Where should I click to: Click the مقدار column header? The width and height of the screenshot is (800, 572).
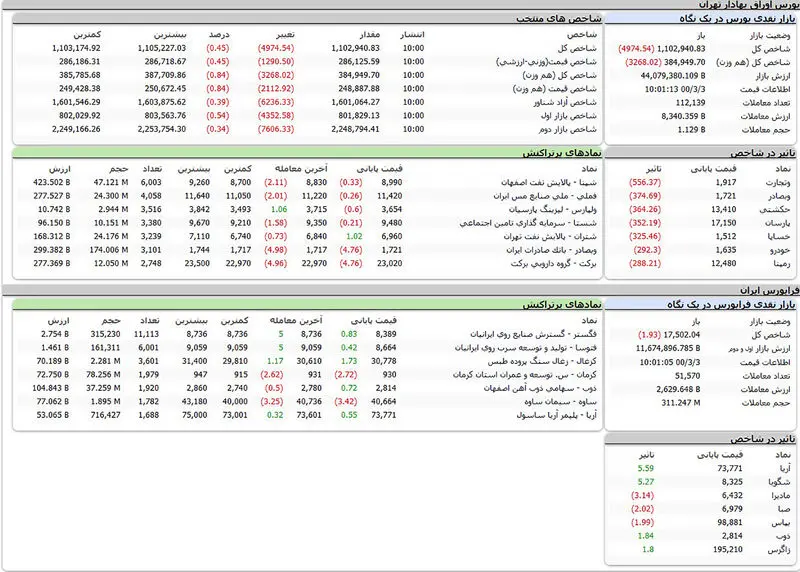pyautogui.click(x=369, y=35)
